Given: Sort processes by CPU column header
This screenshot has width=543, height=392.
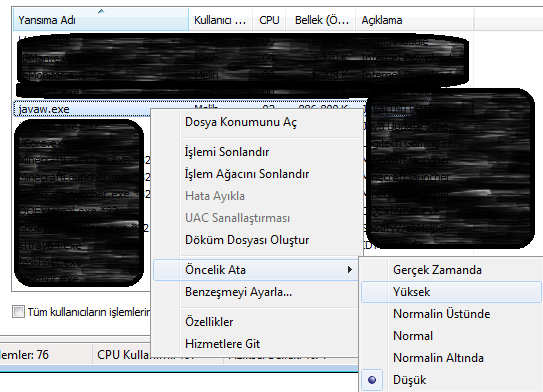Looking at the screenshot, I should tap(269, 20).
